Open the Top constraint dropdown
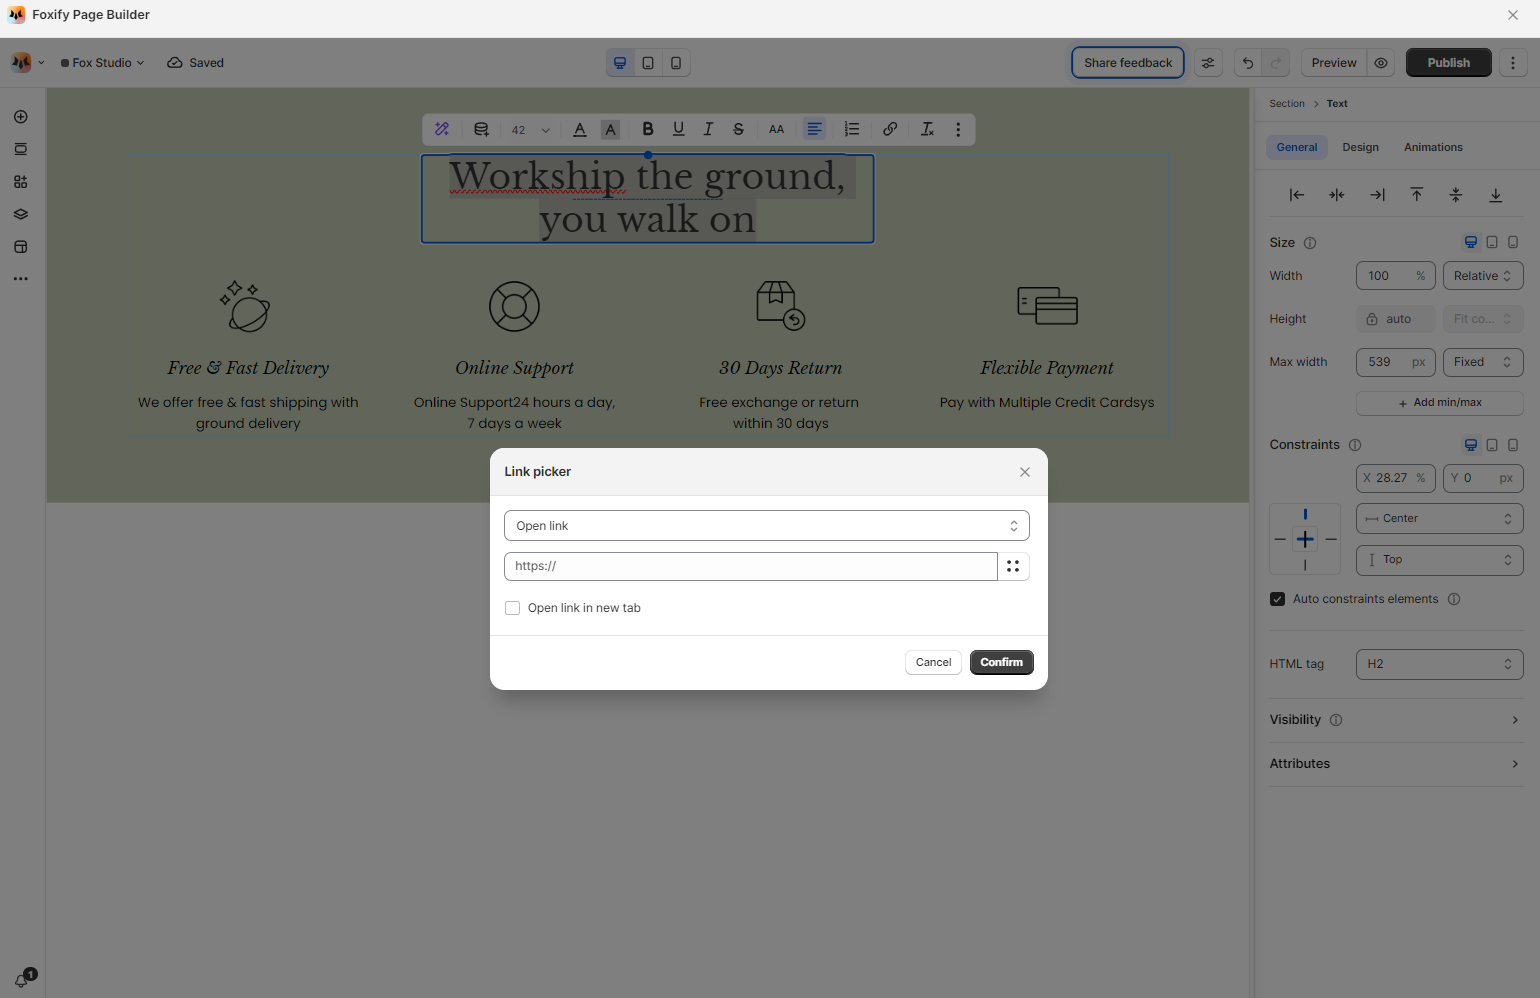The height and width of the screenshot is (998, 1540). 1440,560
